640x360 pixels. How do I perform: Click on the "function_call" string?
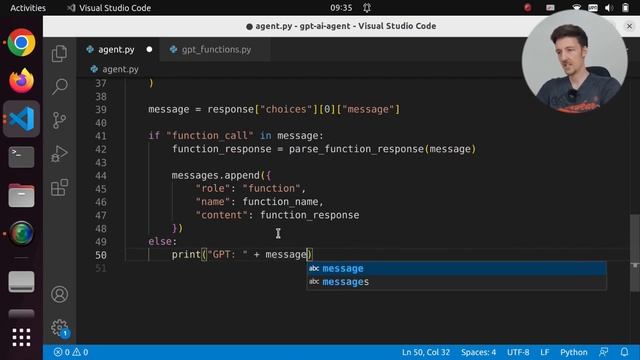[210, 136]
